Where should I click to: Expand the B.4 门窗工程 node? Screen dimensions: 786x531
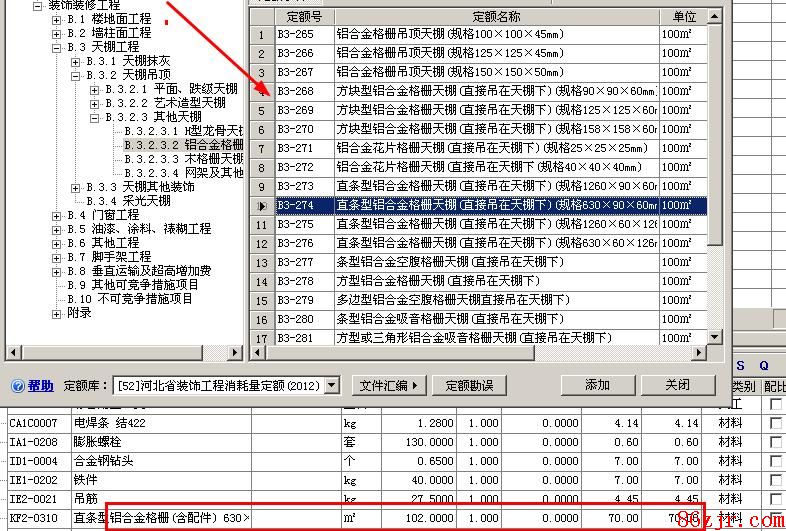58,215
